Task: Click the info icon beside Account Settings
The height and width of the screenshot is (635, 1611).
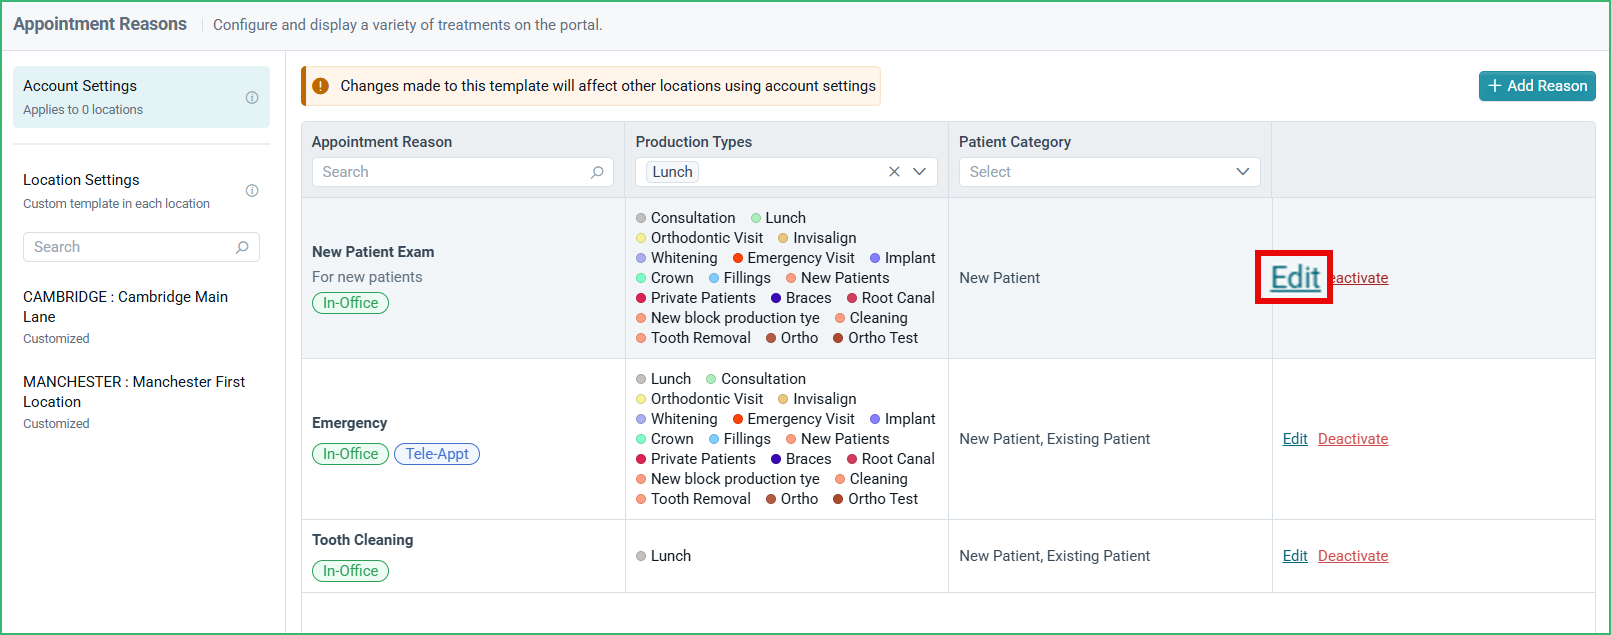Action: (x=252, y=97)
